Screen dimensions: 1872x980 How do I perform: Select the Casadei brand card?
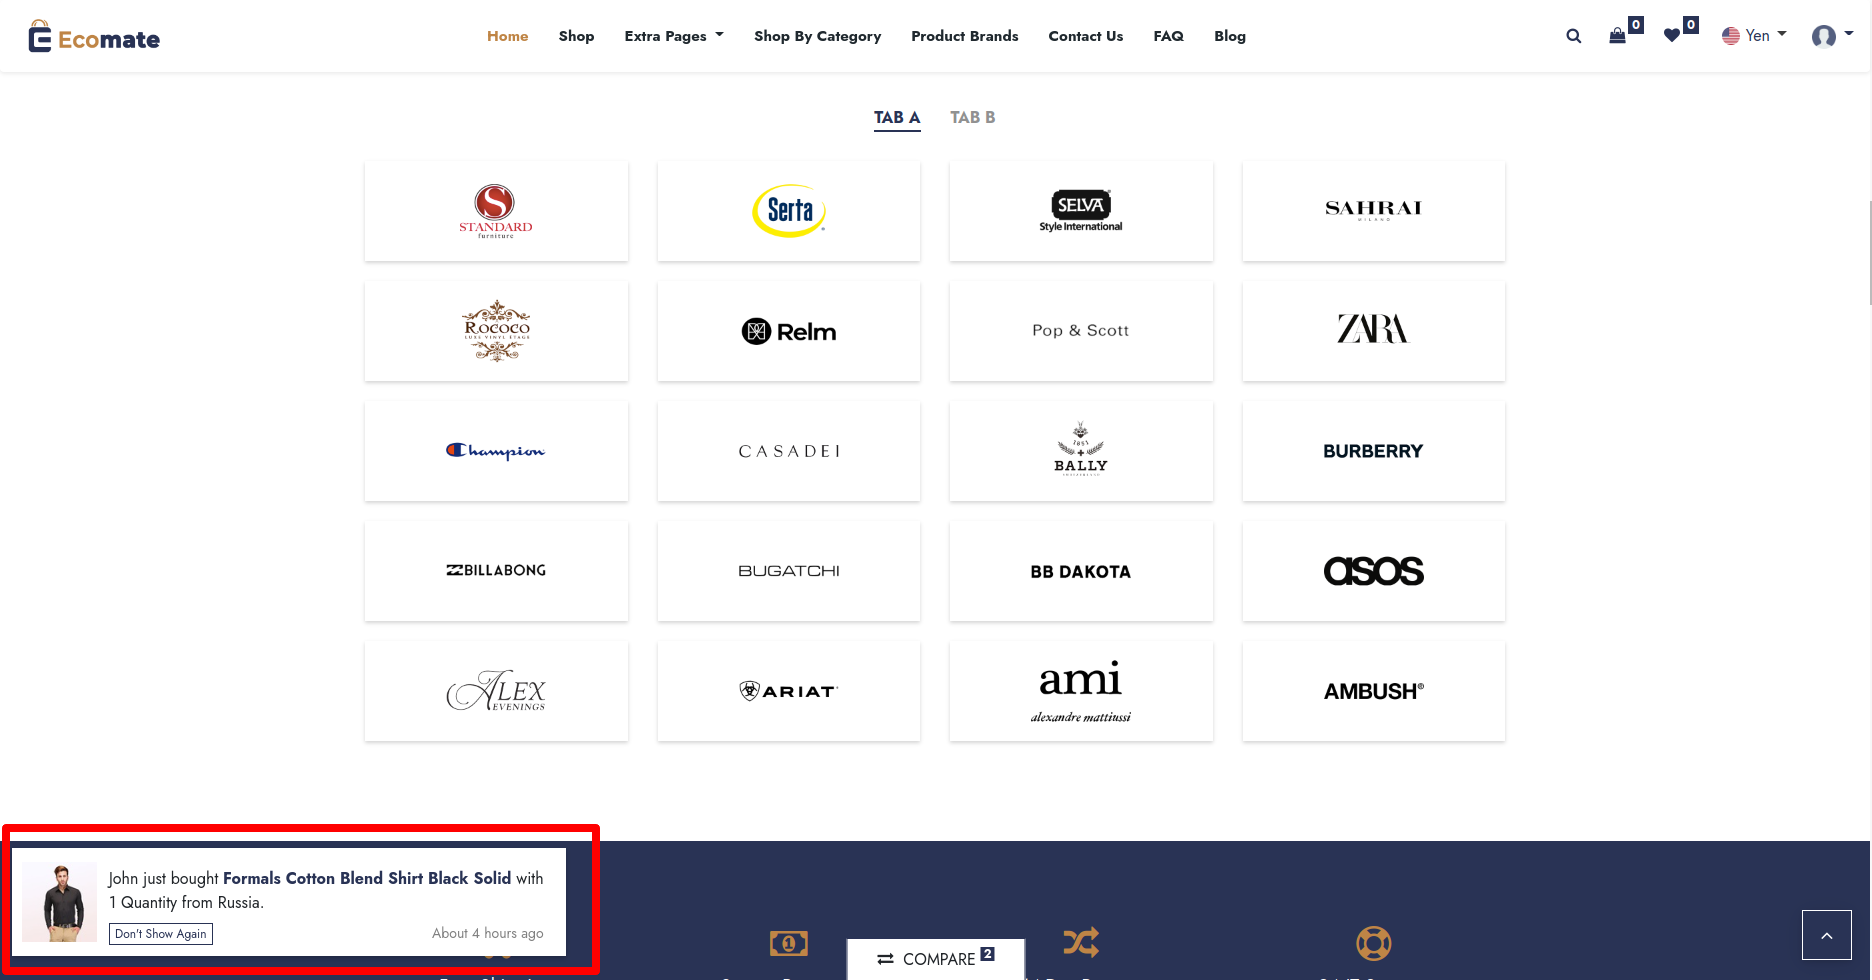[x=789, y=451]
